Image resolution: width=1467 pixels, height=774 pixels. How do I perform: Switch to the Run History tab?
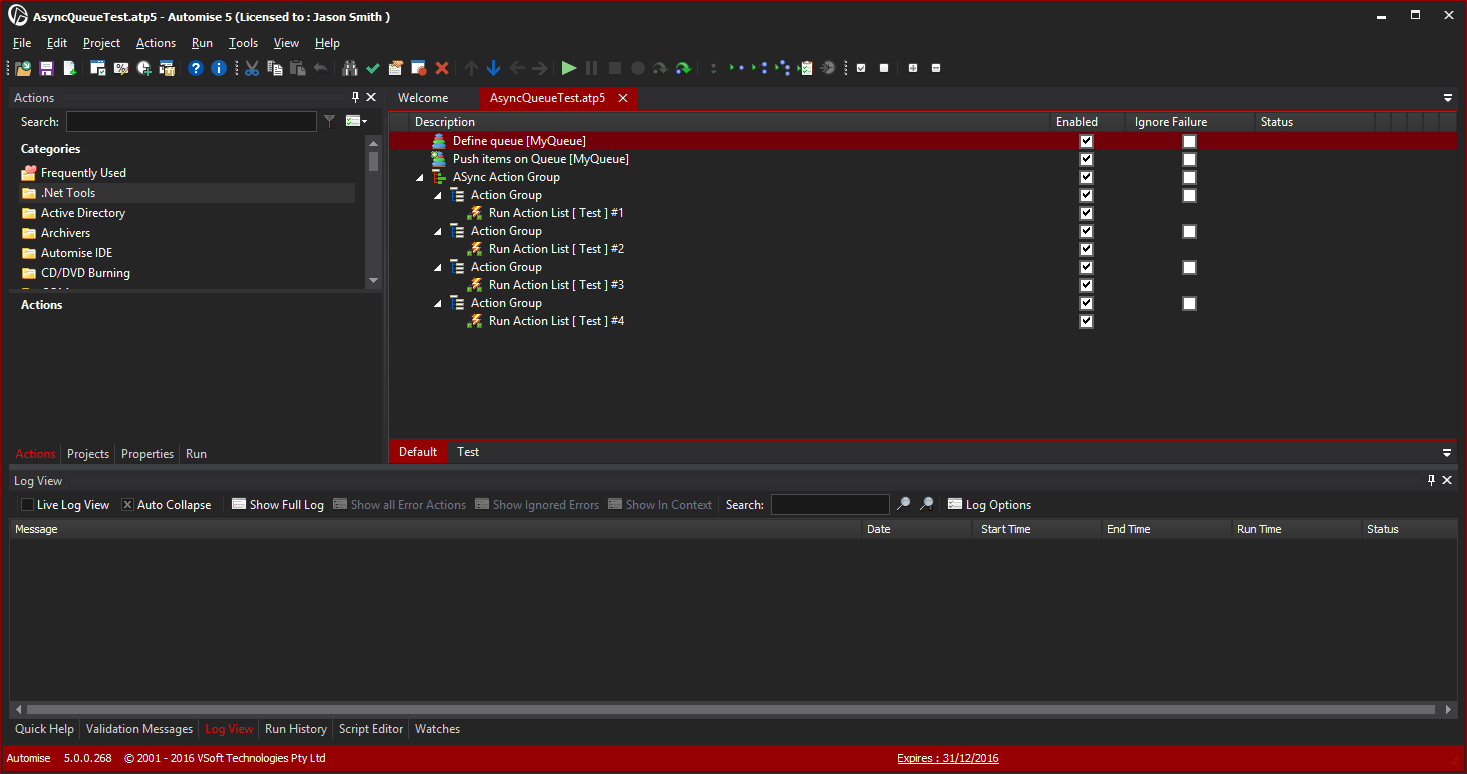coord(296,729)
